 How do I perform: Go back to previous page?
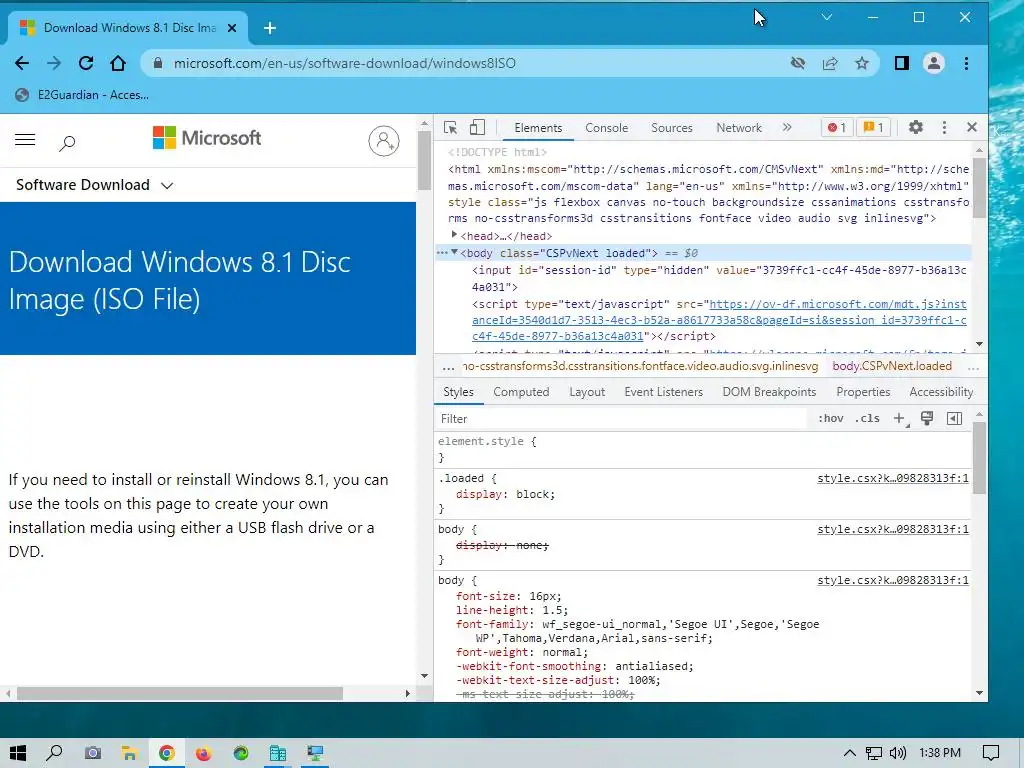22,63
